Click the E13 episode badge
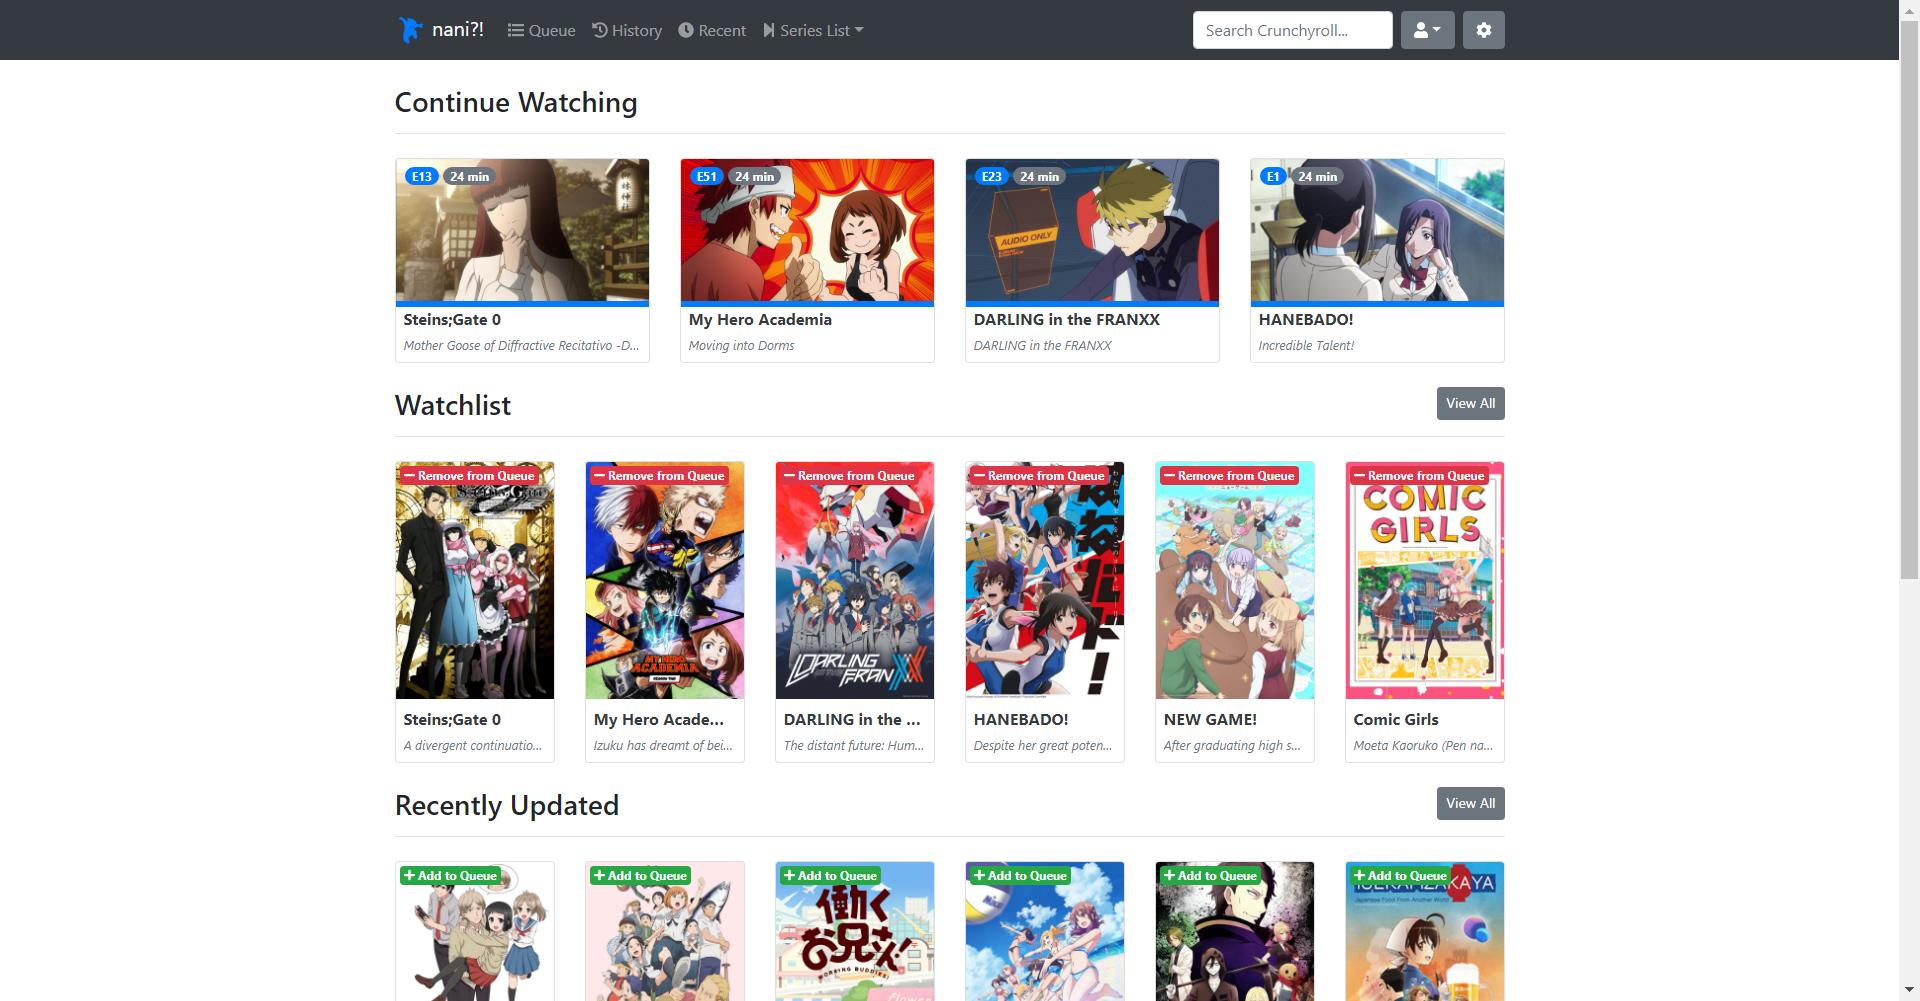 coord(422,176)
